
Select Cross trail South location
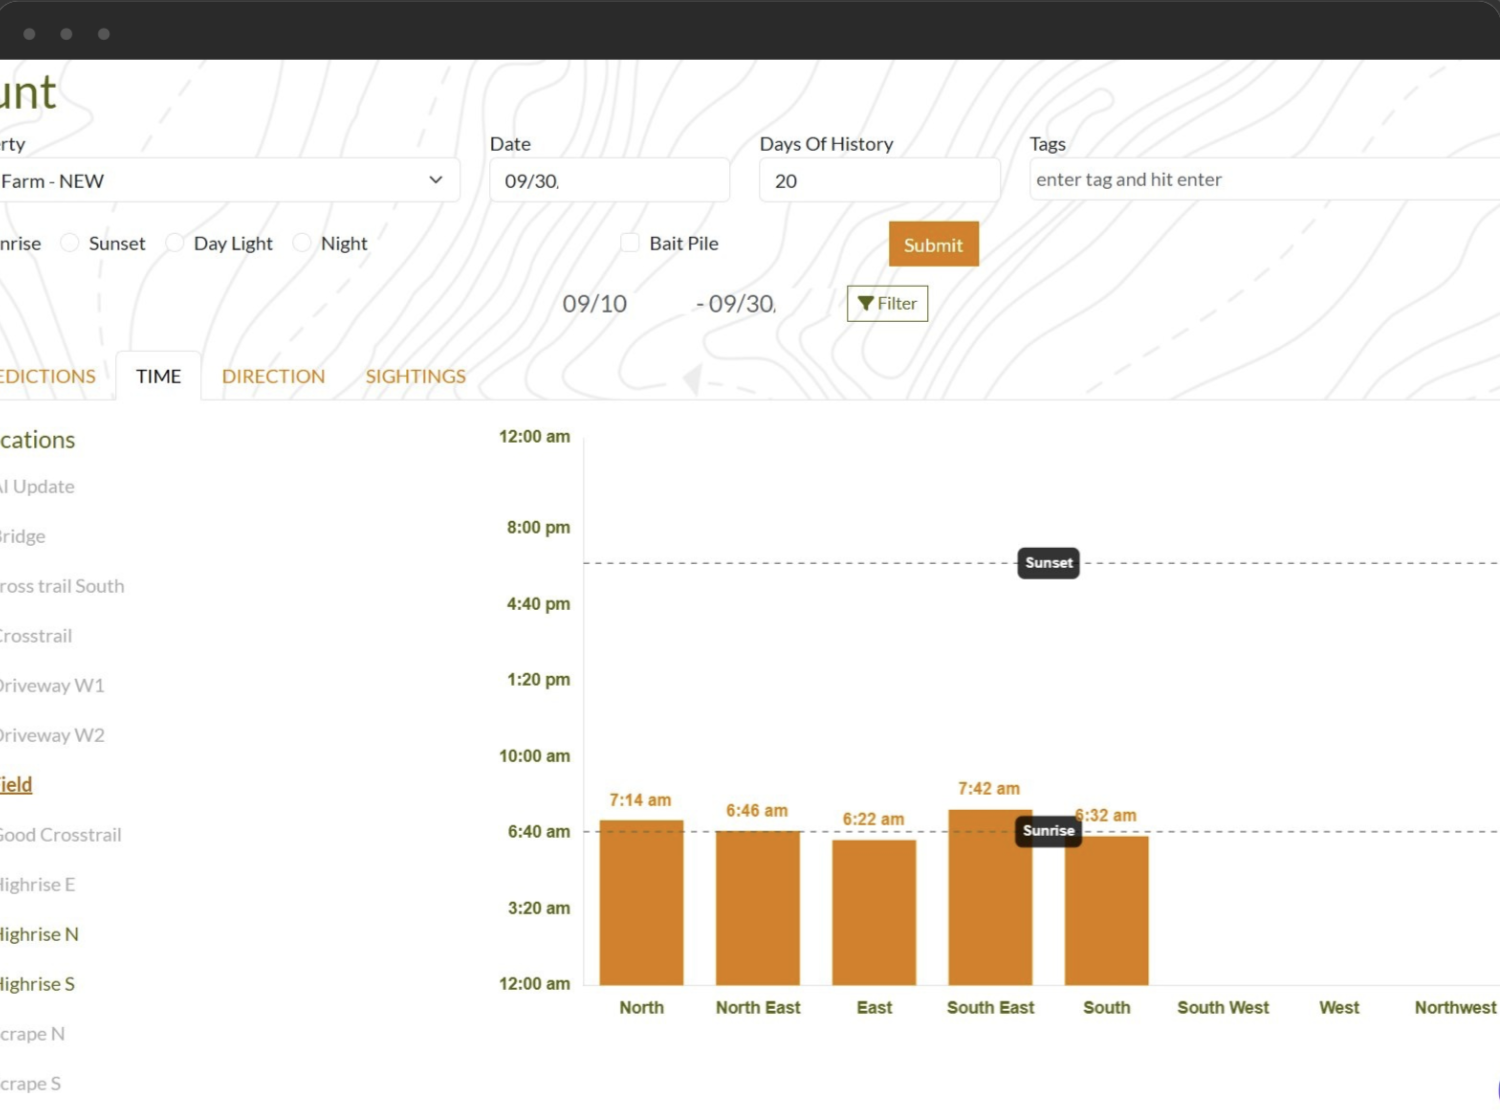(62, 586)
